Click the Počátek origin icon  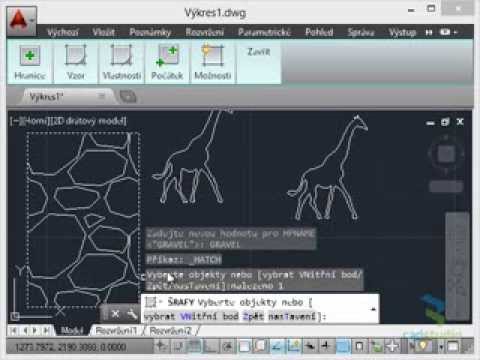tap(167, 56)
